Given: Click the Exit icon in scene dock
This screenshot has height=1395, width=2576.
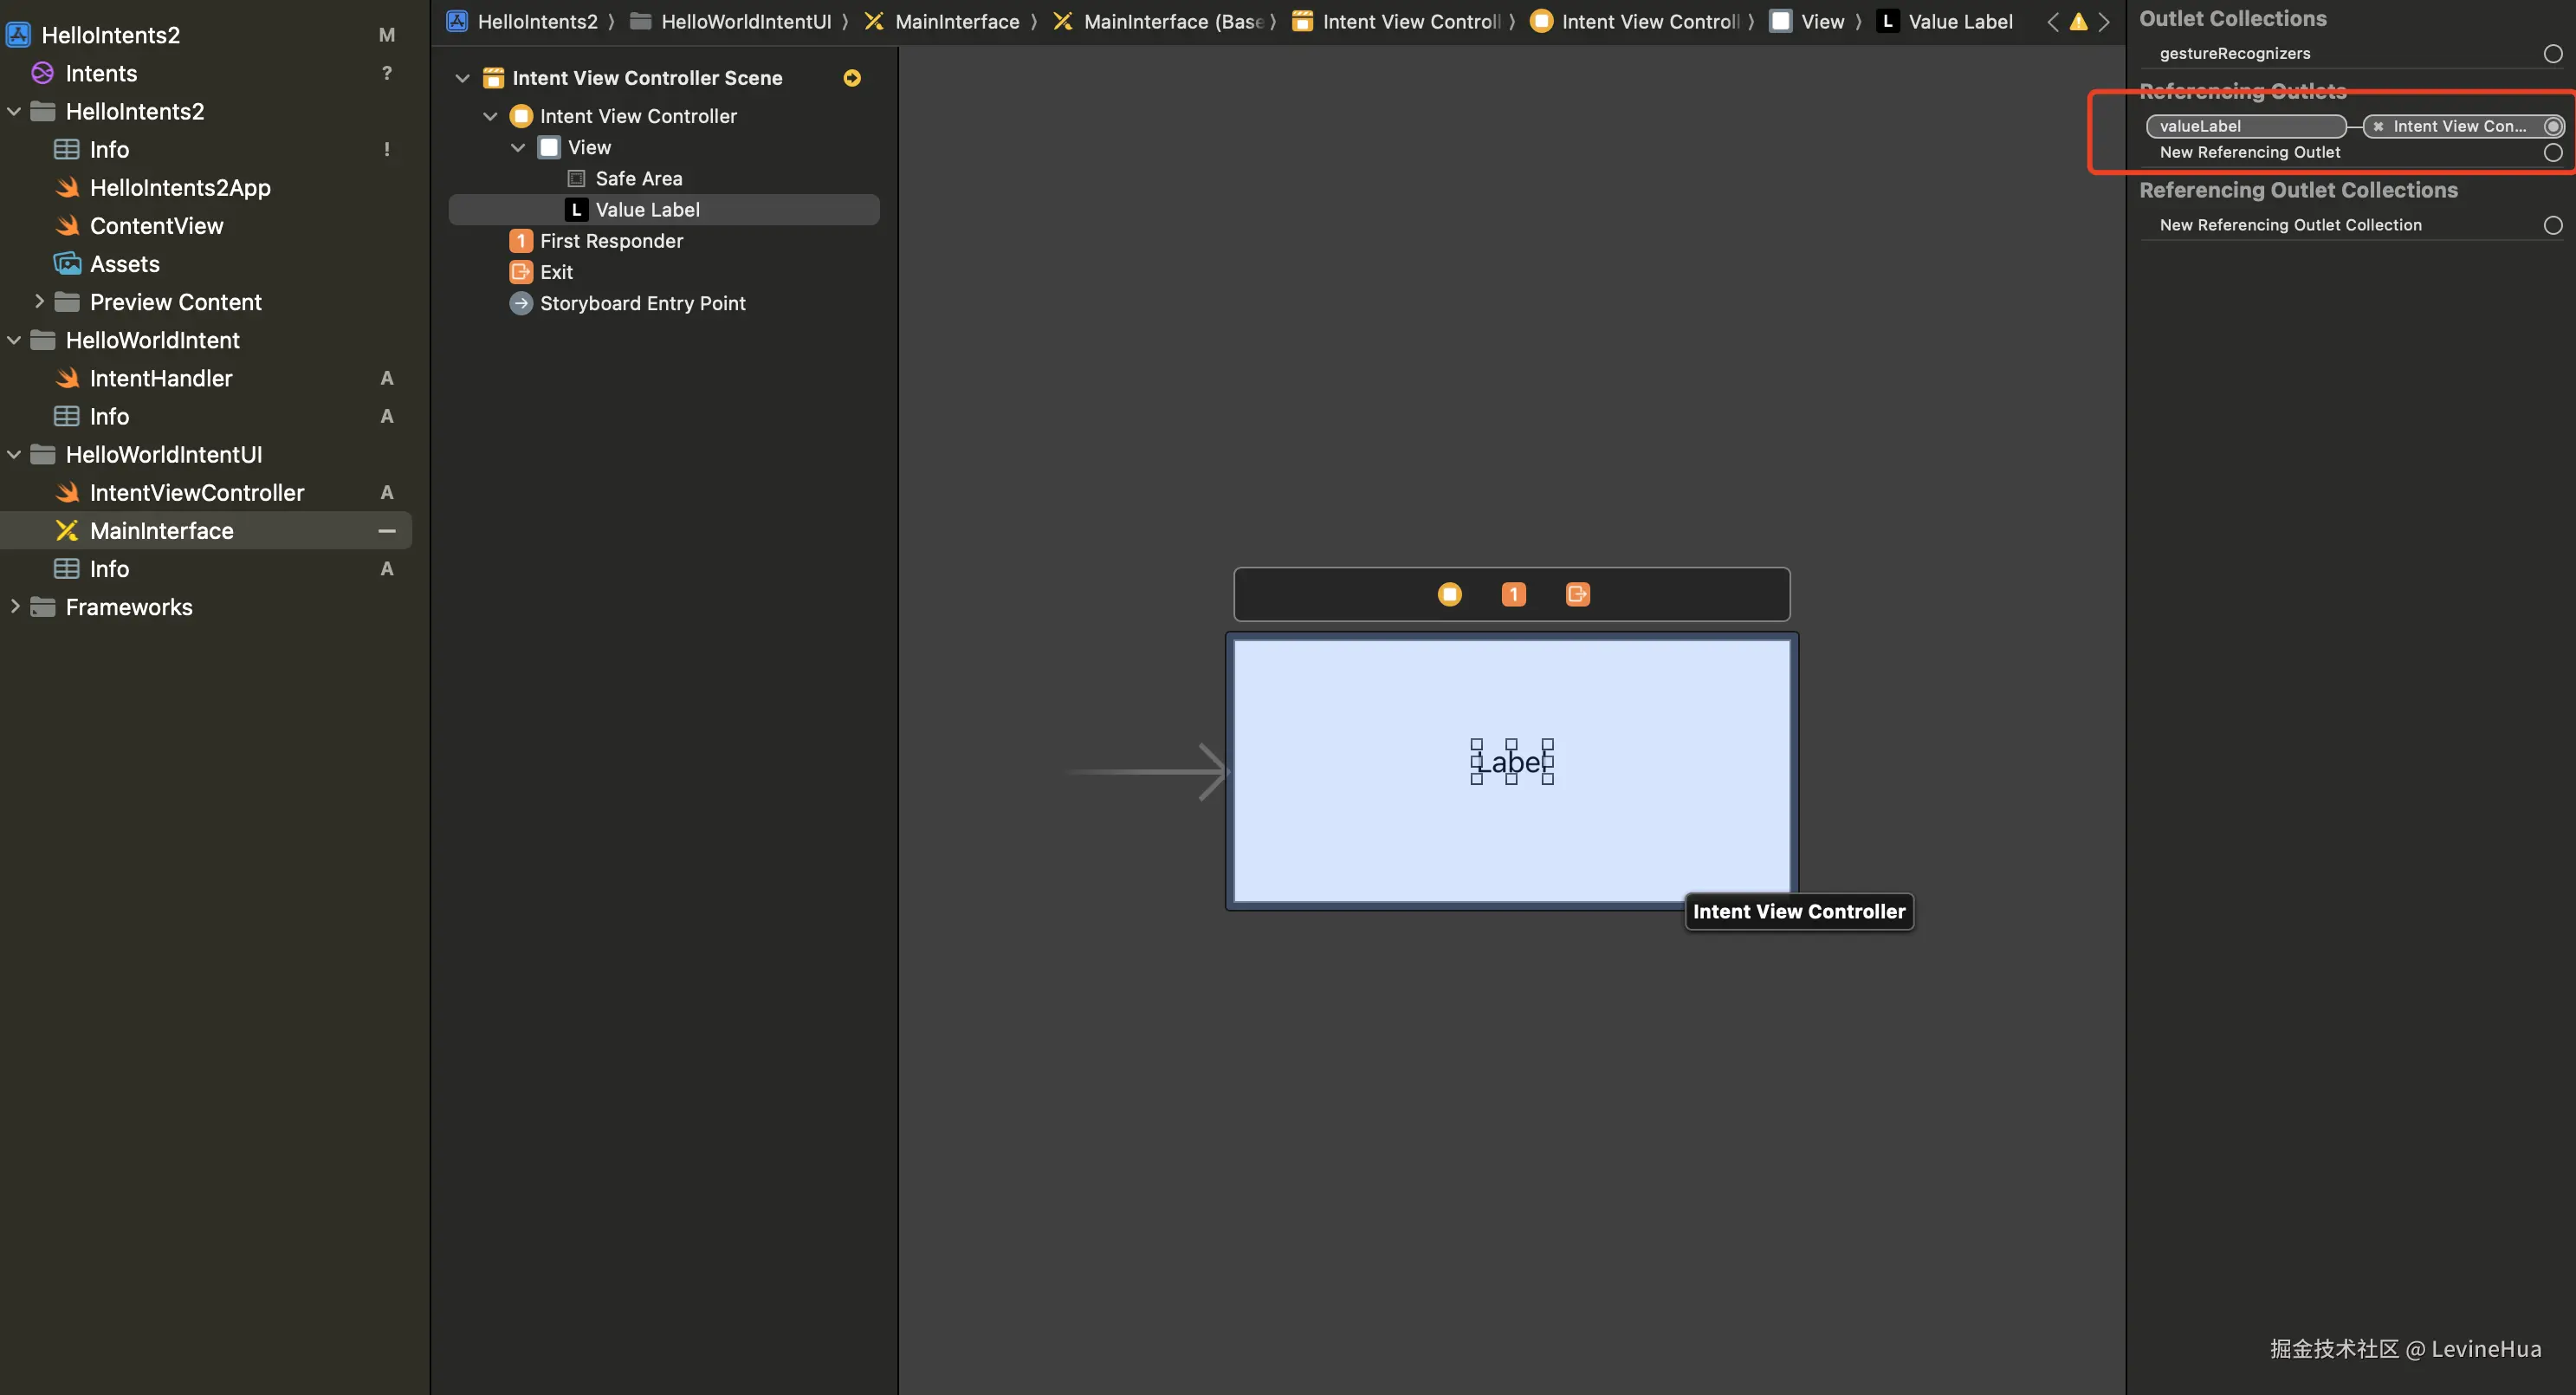Looking at the screenshot, I should [x=1577, y=595].
